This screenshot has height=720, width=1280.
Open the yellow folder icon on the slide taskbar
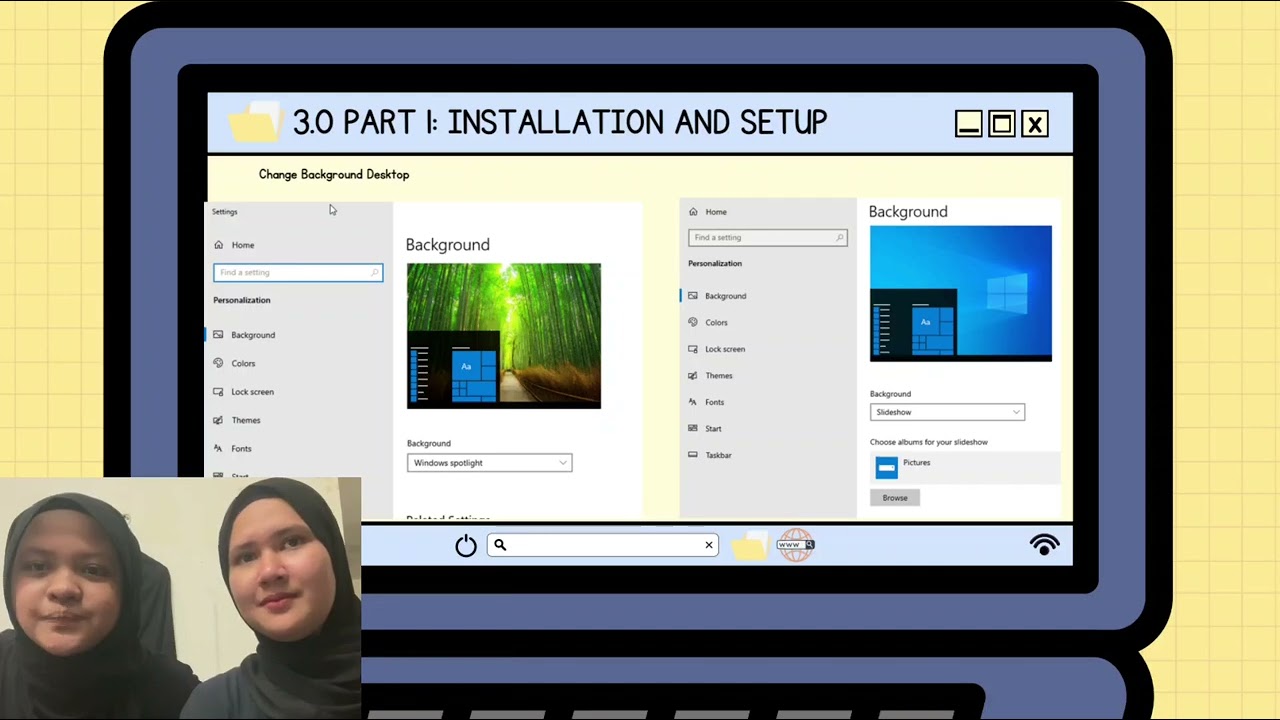click(749, 546)
